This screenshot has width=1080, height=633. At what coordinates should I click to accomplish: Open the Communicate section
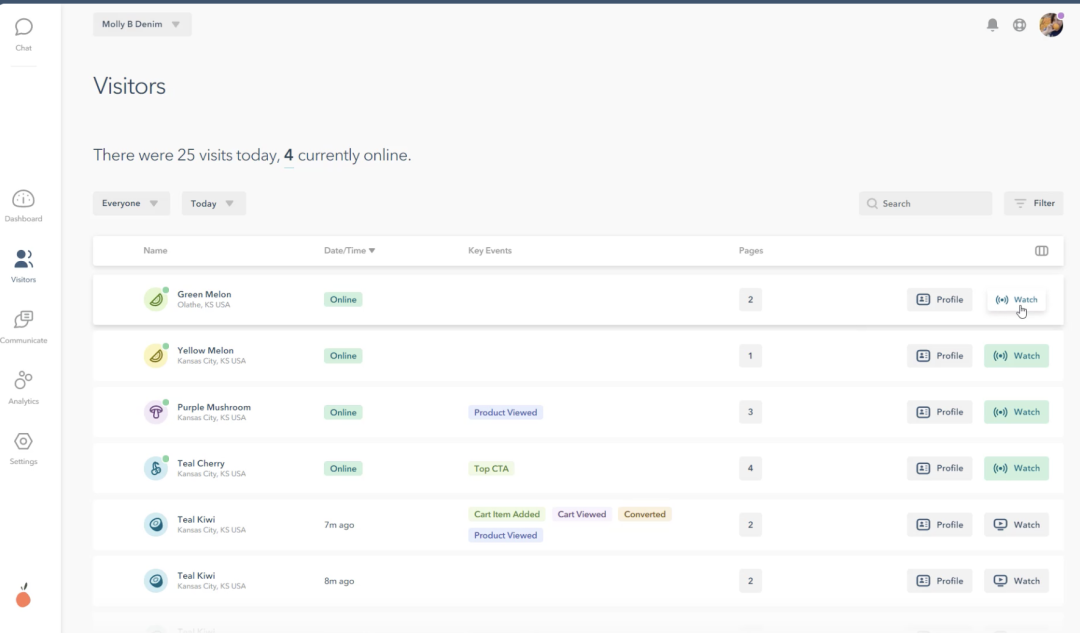click(24, 326)
